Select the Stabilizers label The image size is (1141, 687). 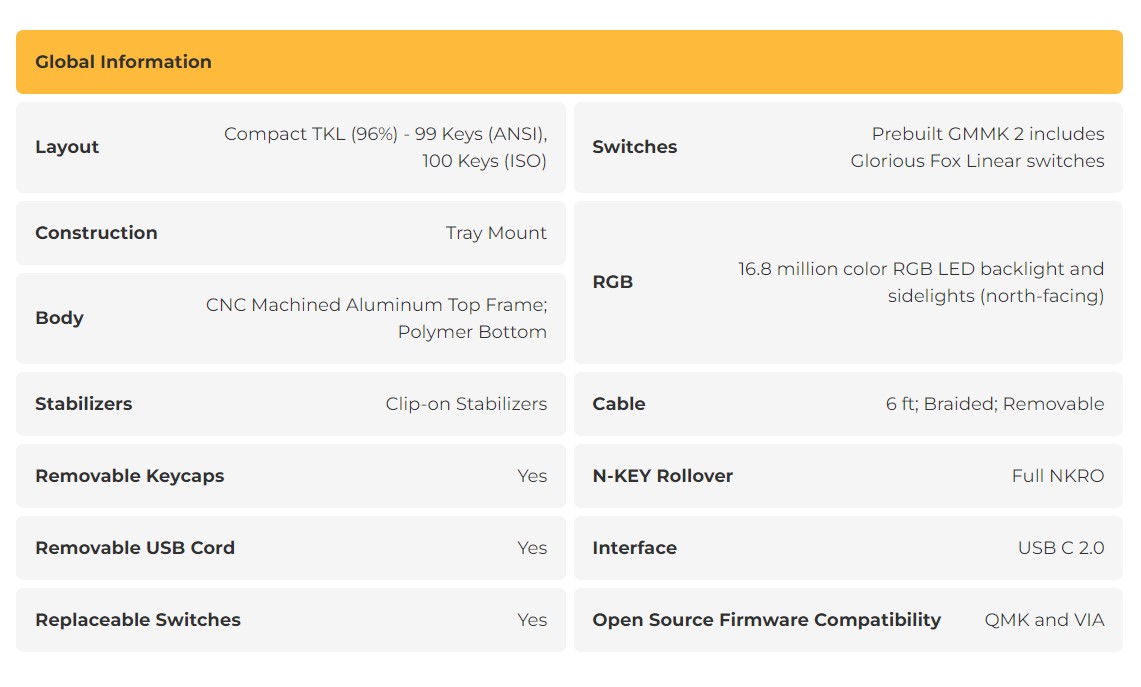pyautogui.click(x=84, y=404)
